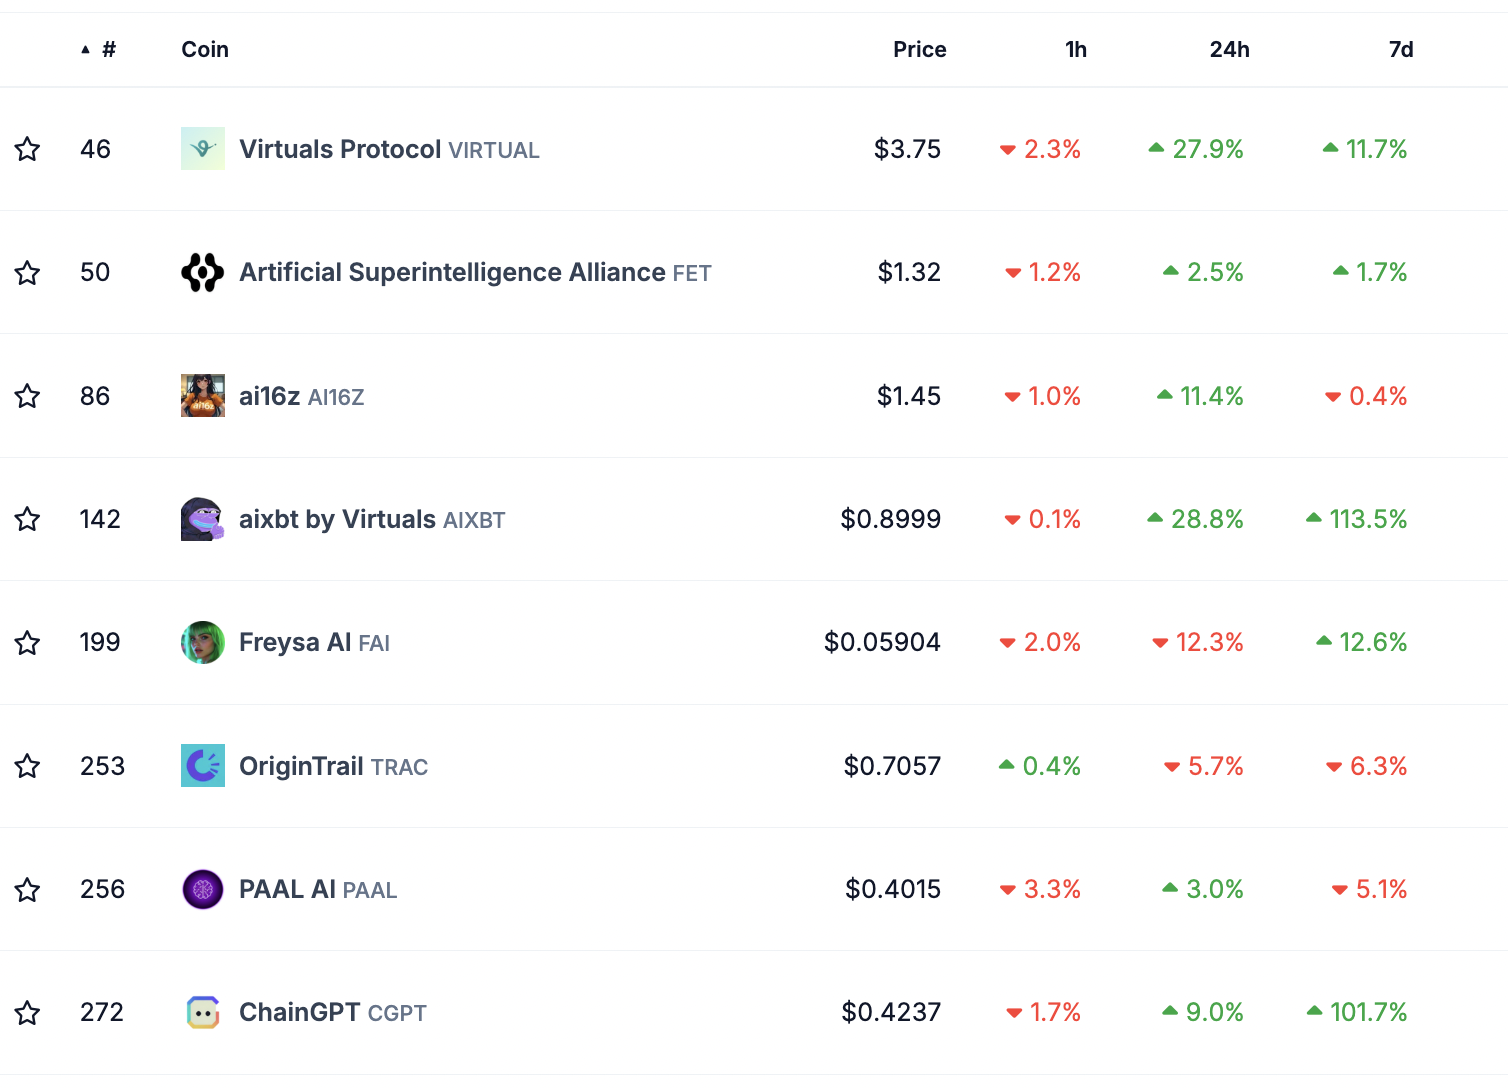The image size is (1508, 1088).
Task: Click the ascending sort arrow above rank column
Action: (85, 48)
